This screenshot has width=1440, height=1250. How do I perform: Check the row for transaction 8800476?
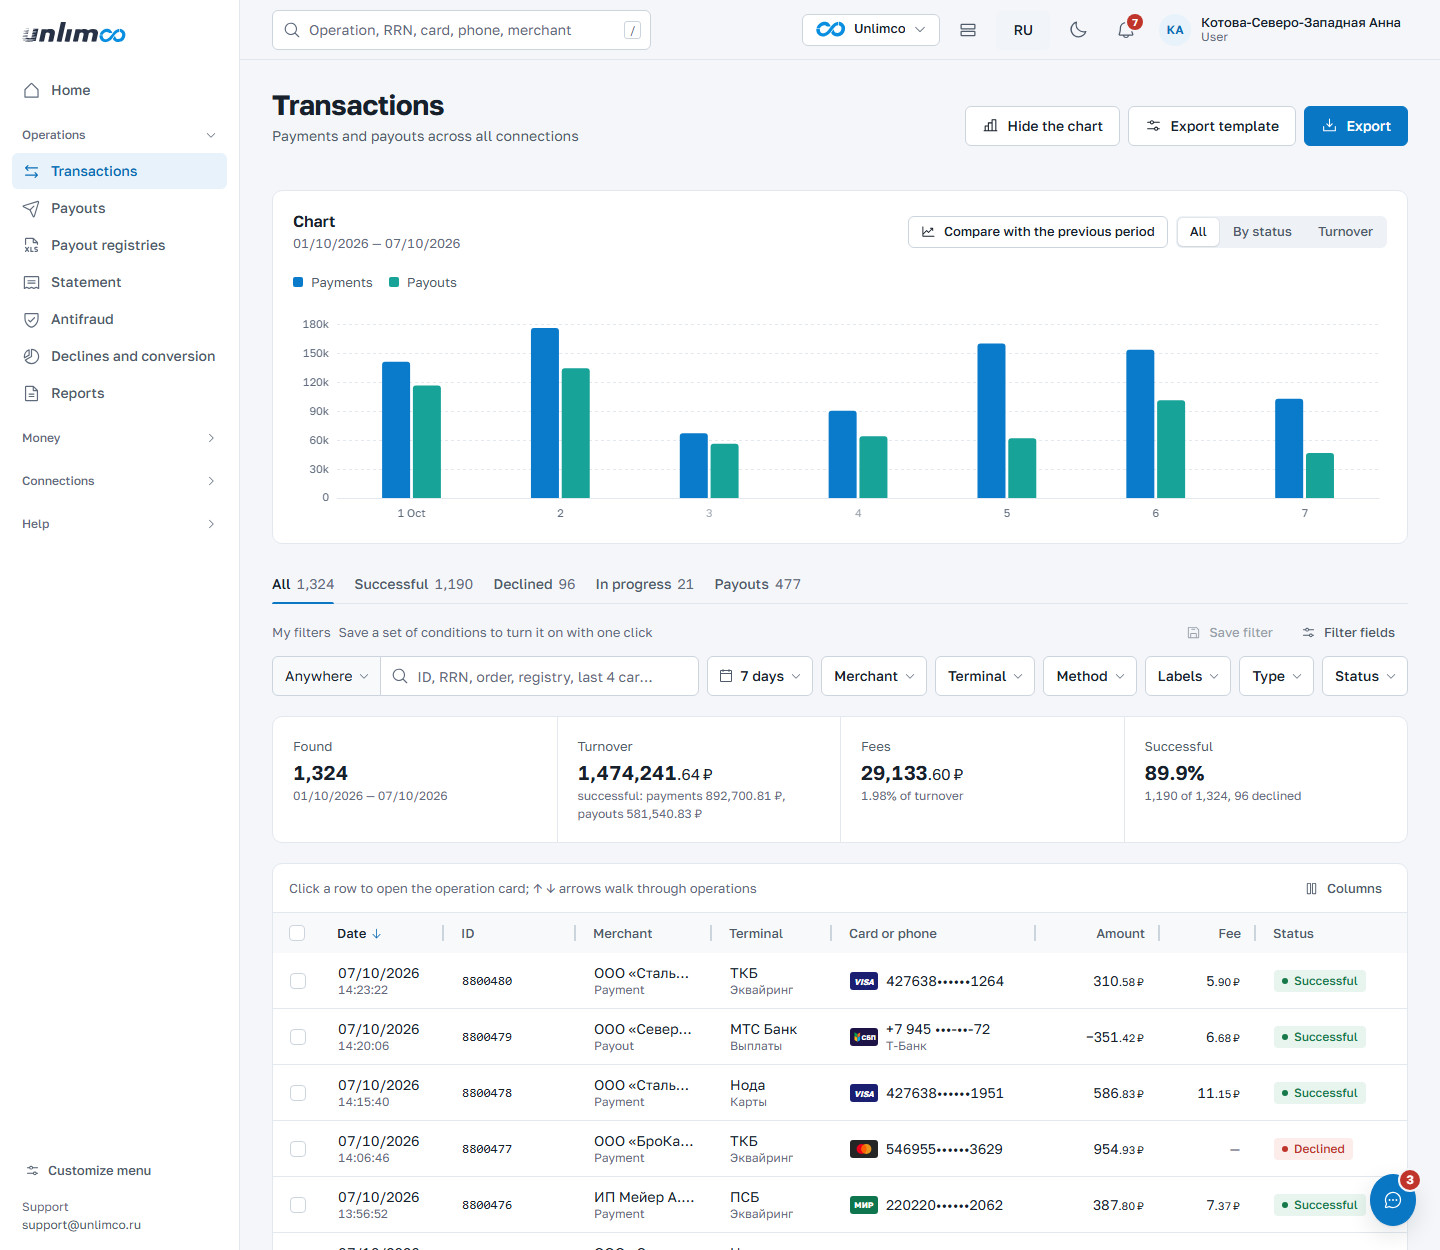(x=298, y=1205)
